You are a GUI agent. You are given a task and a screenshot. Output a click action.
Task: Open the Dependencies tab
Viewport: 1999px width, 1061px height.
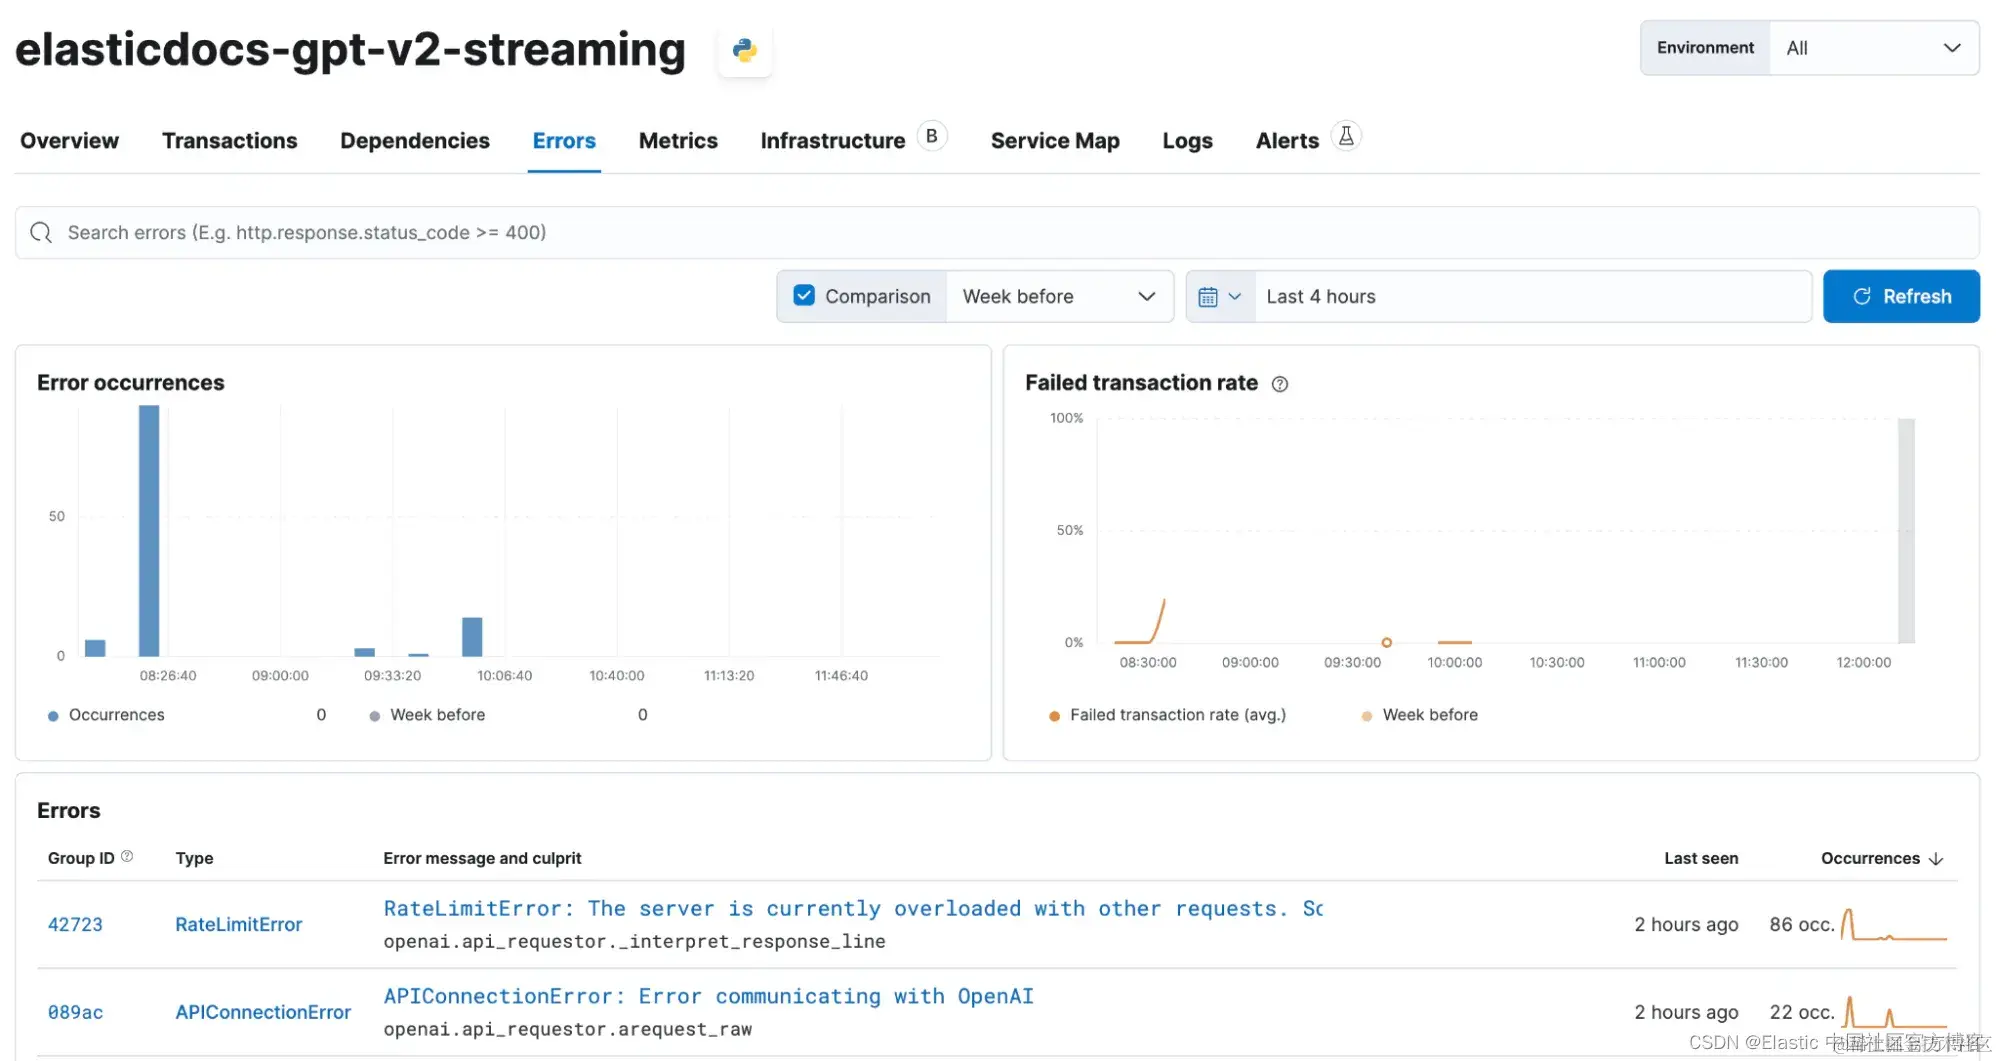tap(415, 141)
